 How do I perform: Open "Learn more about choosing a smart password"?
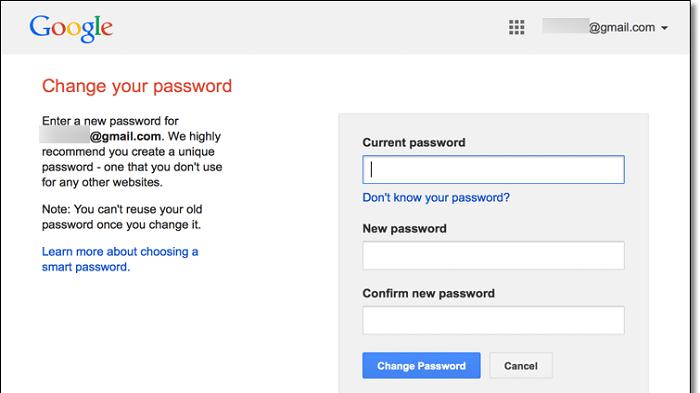[x=120, y=259]
